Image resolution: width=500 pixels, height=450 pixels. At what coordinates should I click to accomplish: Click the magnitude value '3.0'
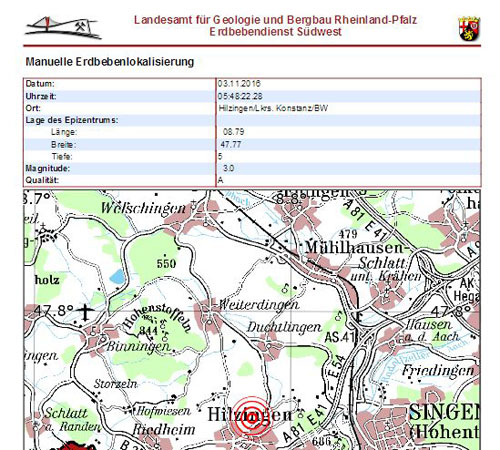coord(228,168)
